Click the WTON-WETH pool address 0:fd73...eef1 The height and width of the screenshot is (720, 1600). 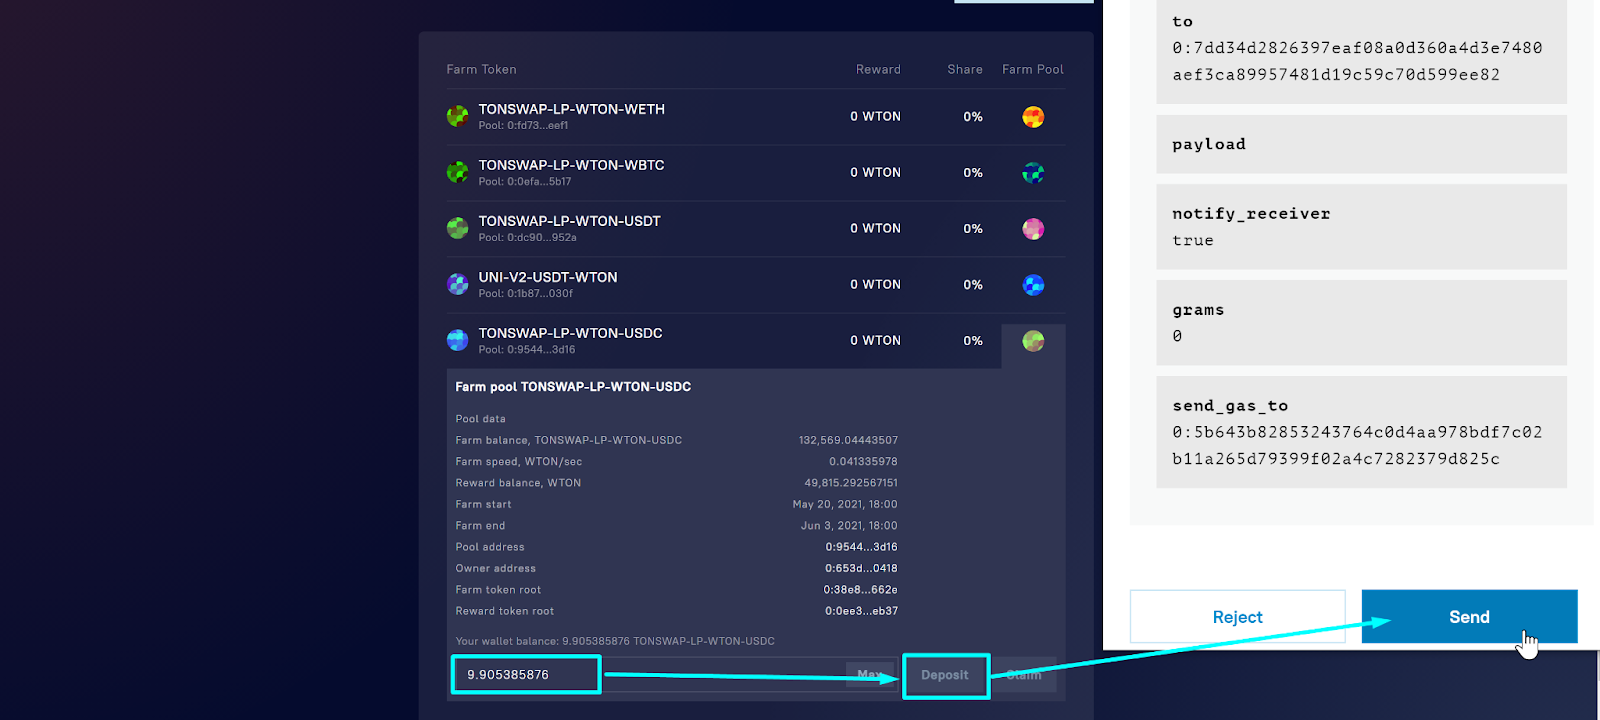[x=523, y=126]
